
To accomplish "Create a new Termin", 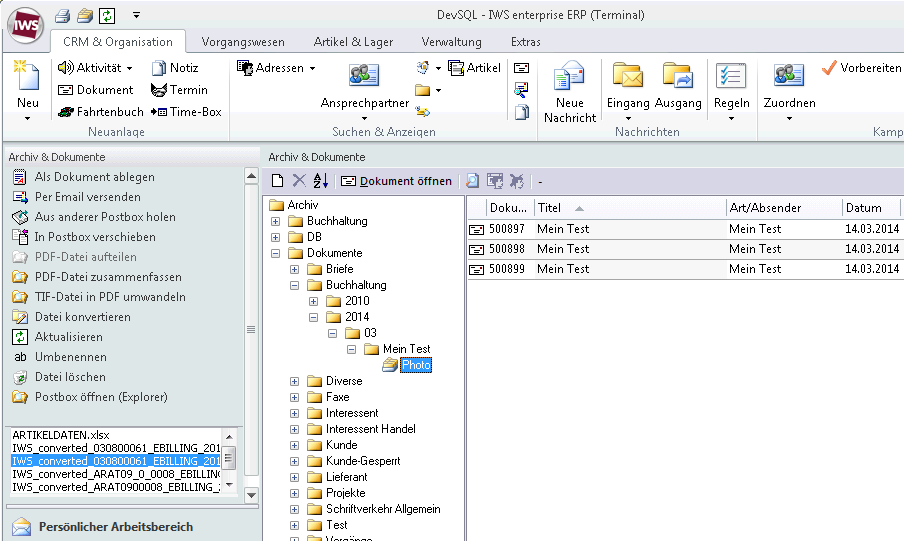I will tap(179, 90).
